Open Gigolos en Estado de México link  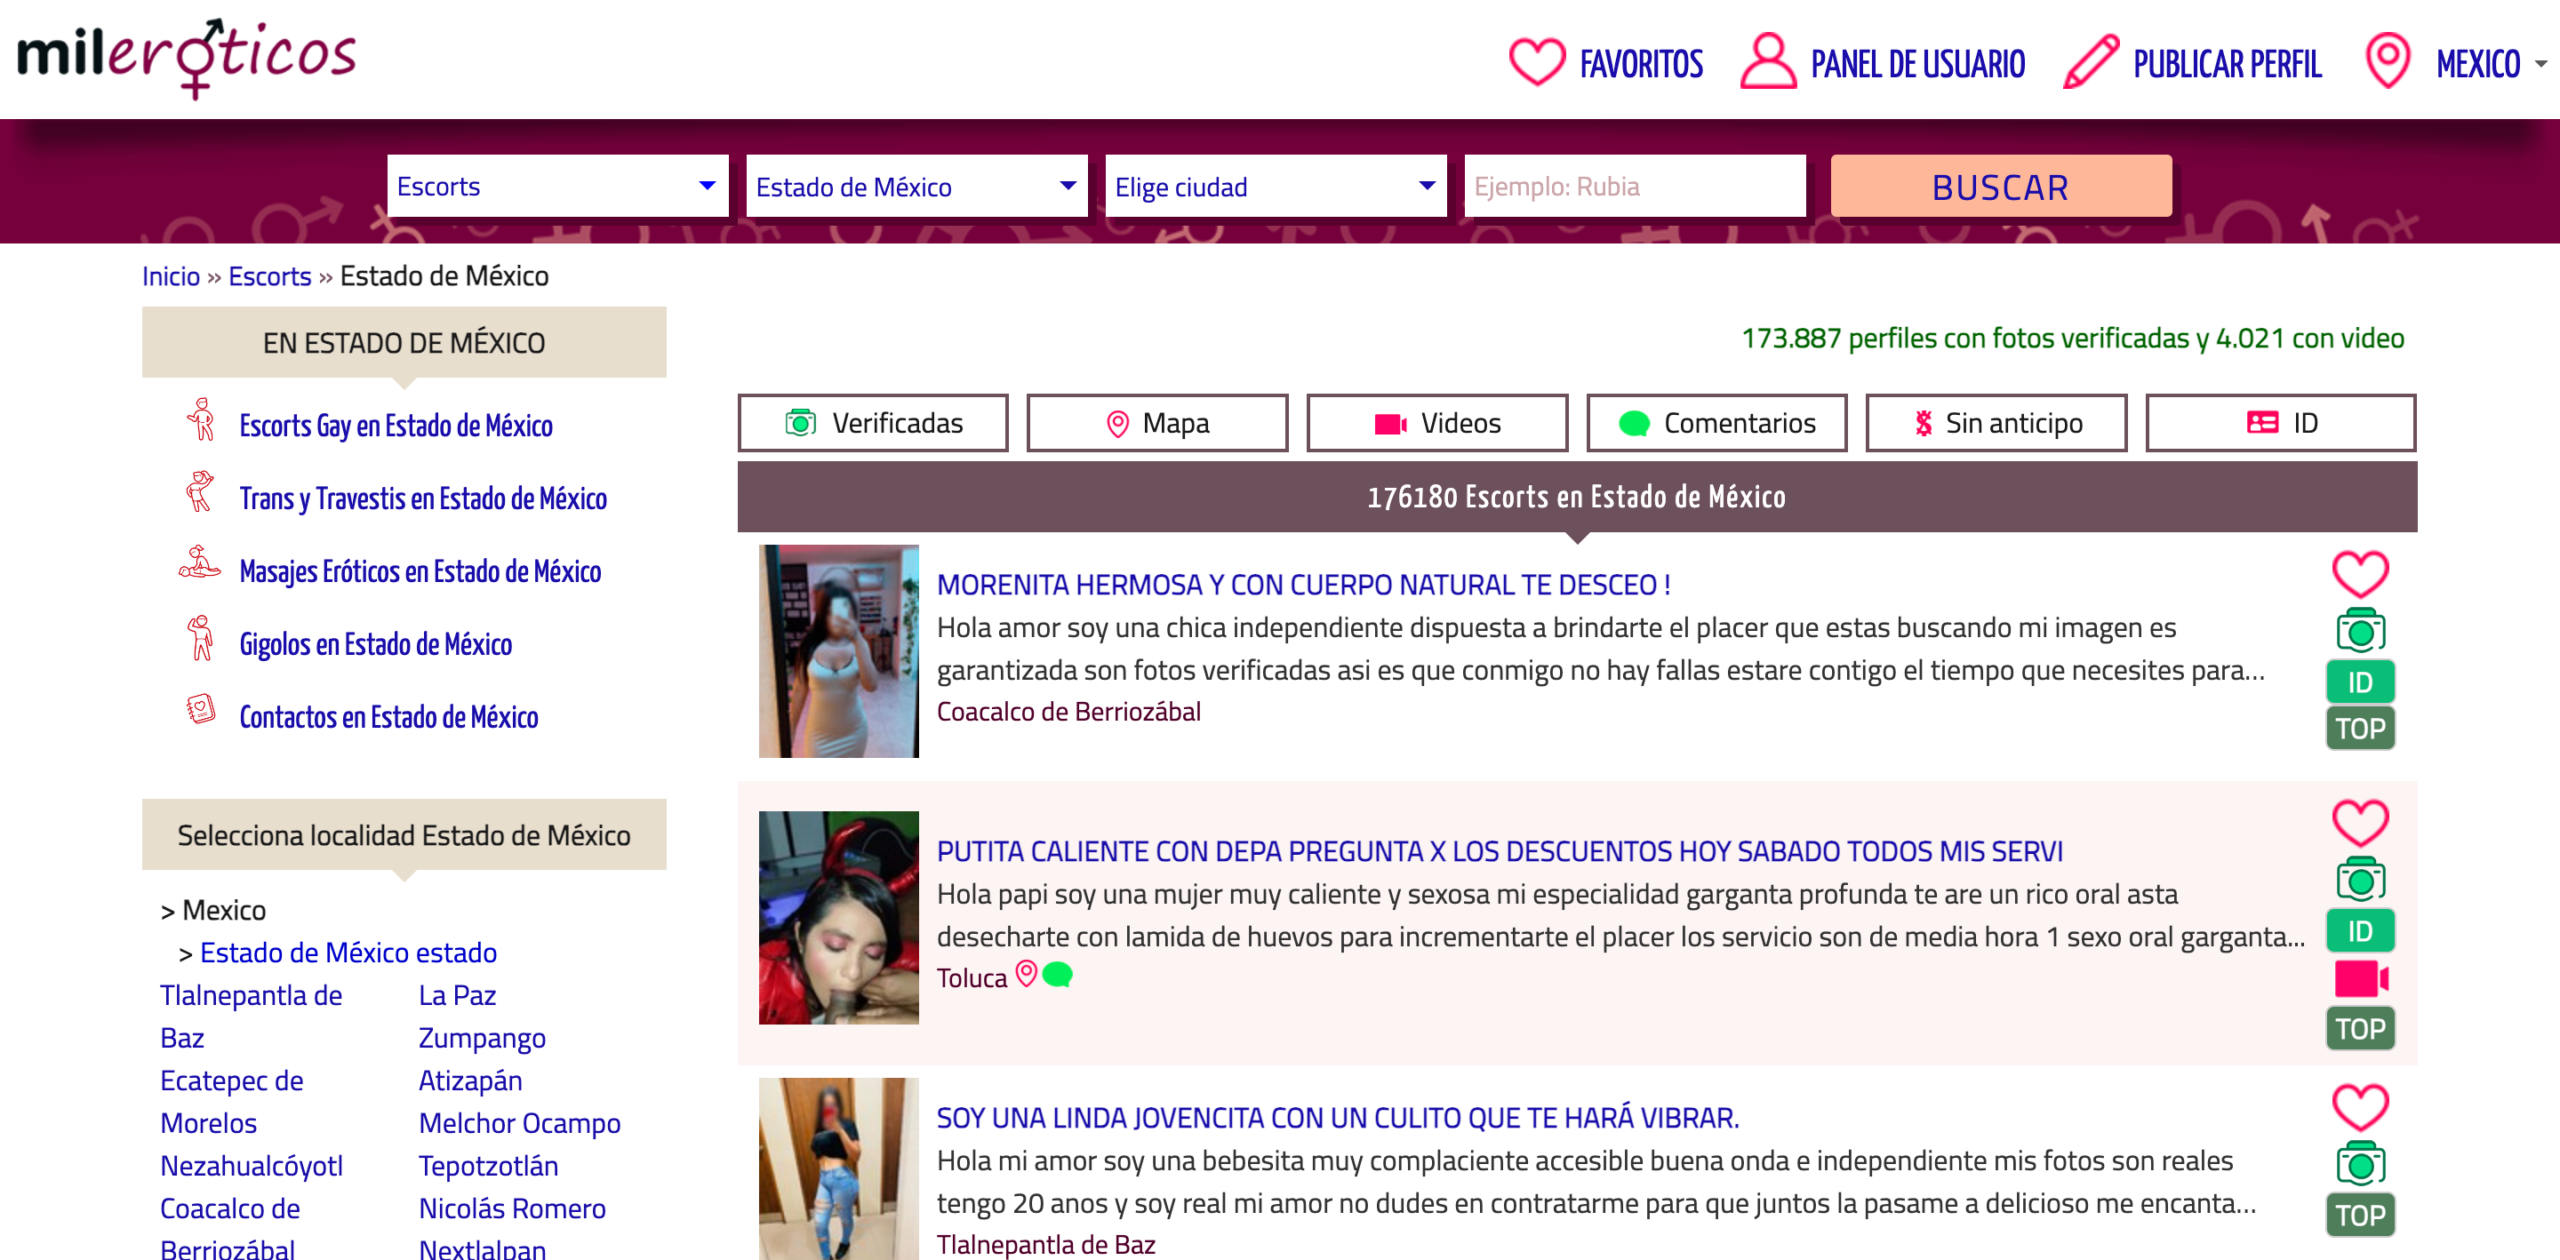[376, 644]
